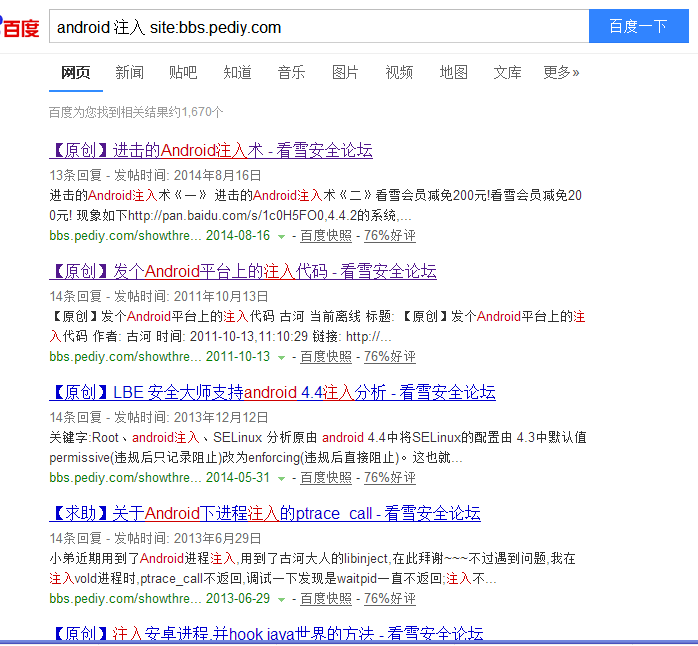Viewport: 698px width, 646px height.
Task: Click text 14条回复 - 发帖时间: 2011年10月13日
Action: click(159, 297)
